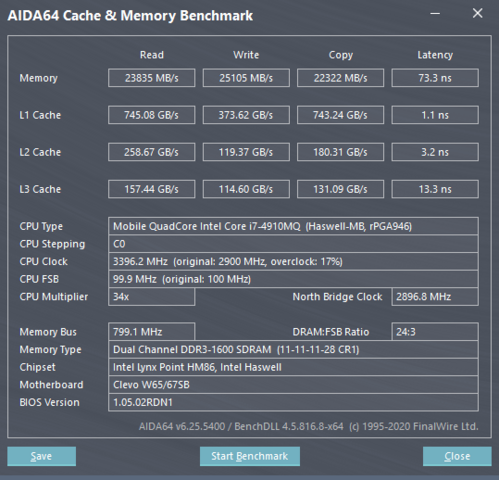
Task: Click the L3 Cache Latency 13.3 ns field
Action: 435,189
